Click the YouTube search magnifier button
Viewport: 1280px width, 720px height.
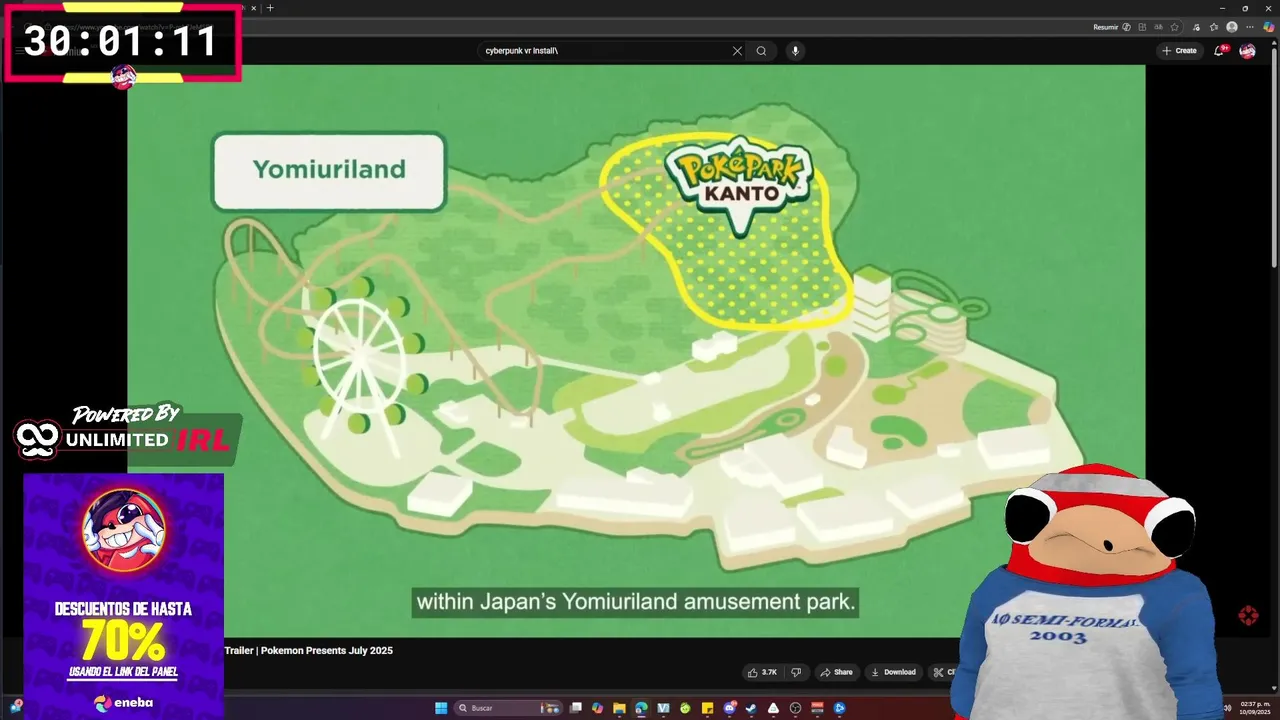tap(761, 51)
